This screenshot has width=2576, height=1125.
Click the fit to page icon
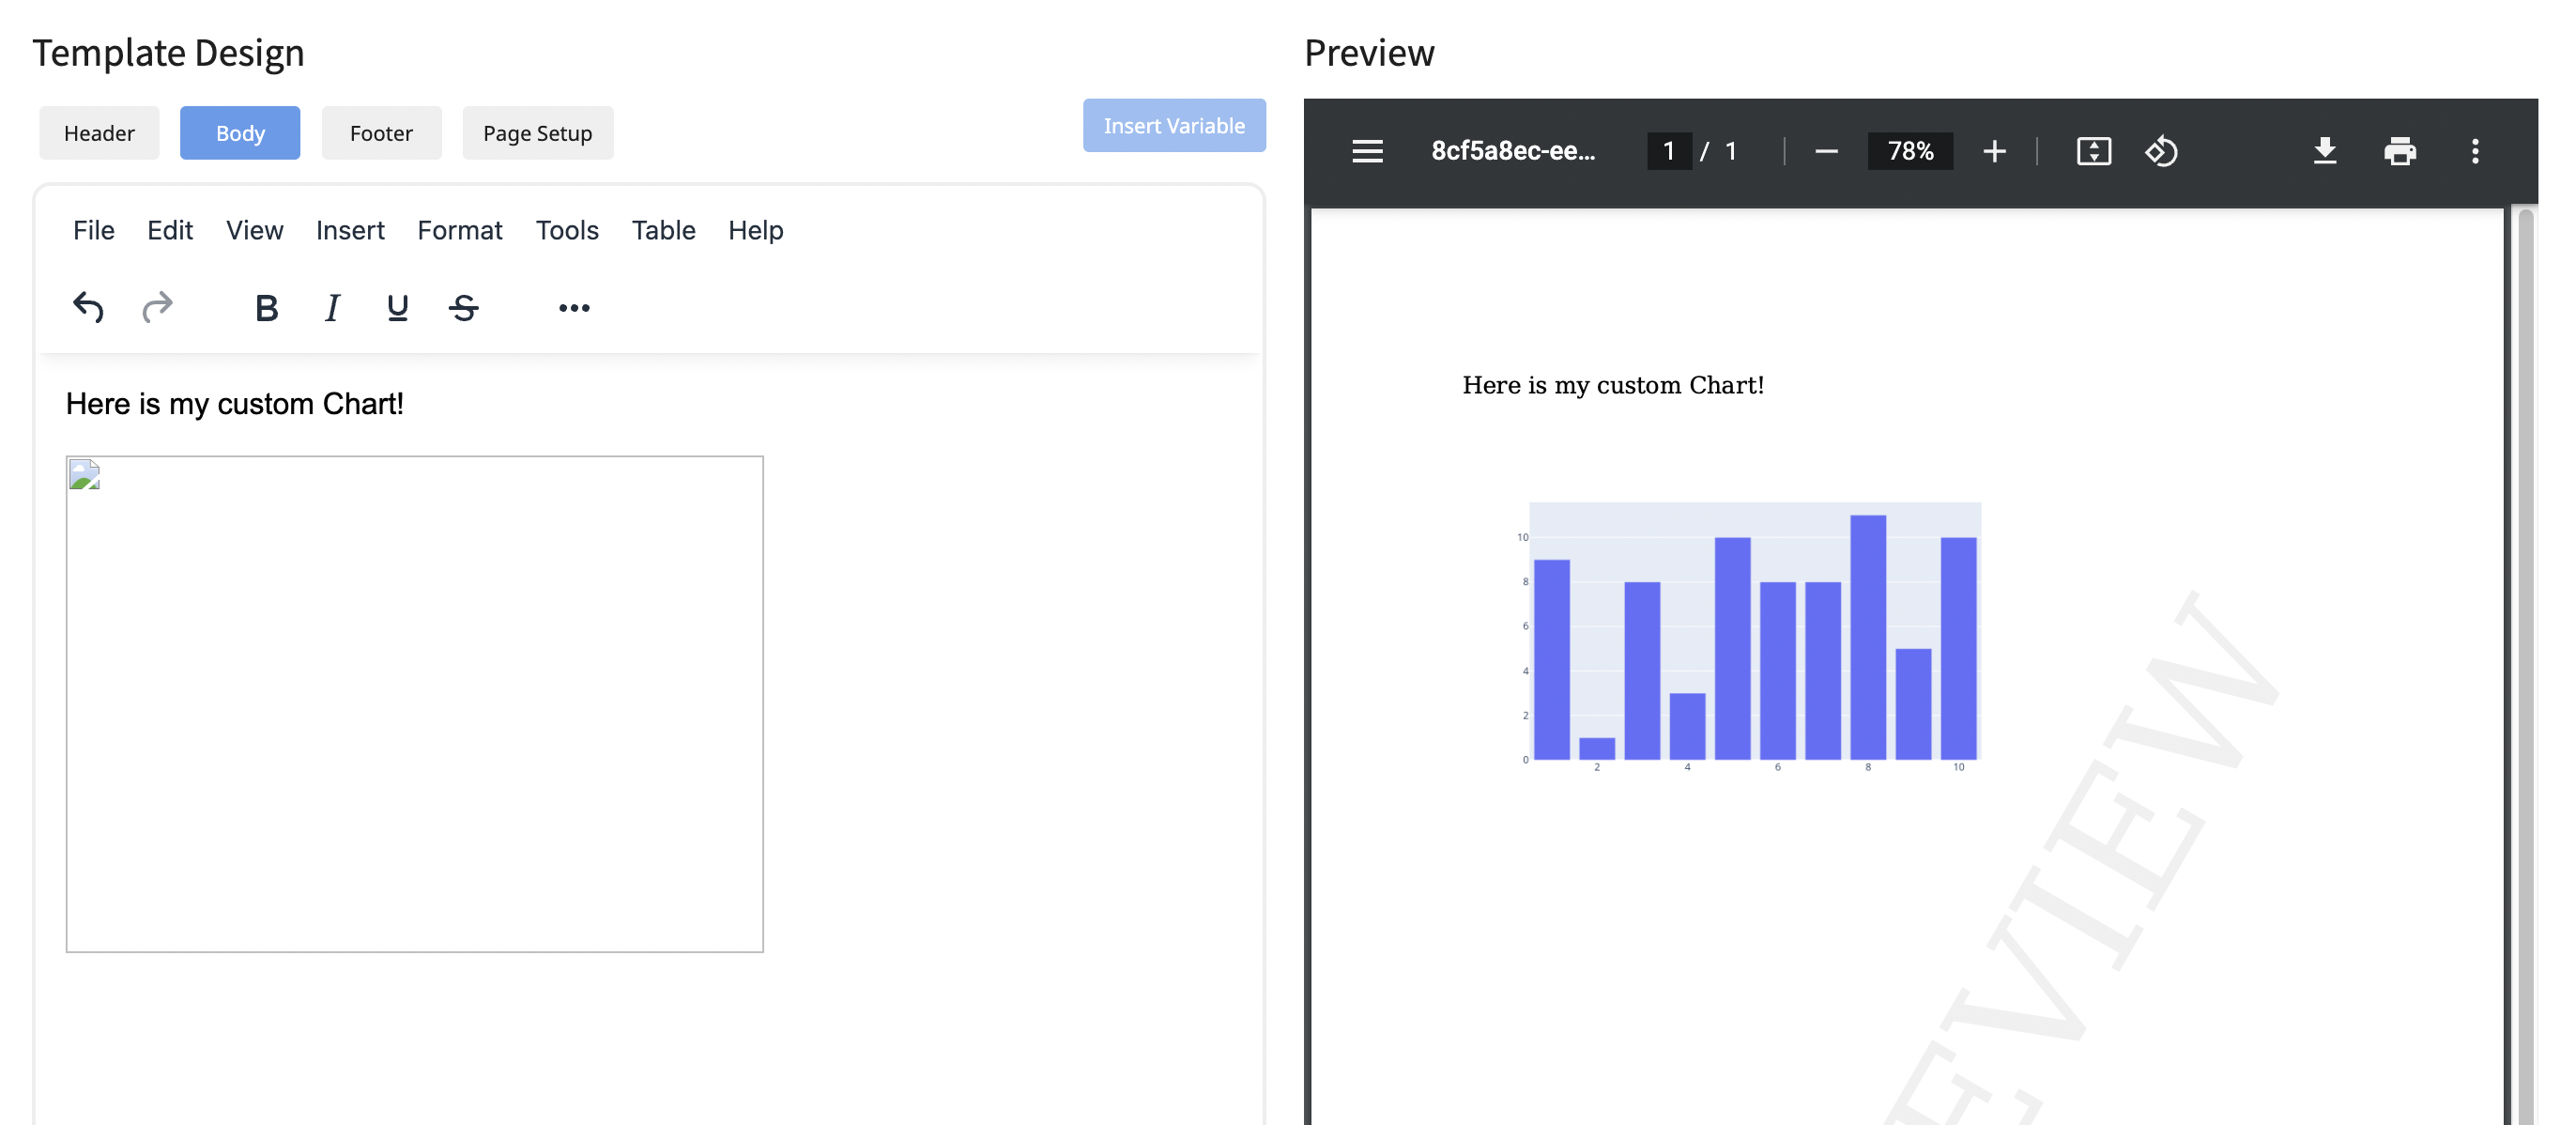[x=2093, y=151]
